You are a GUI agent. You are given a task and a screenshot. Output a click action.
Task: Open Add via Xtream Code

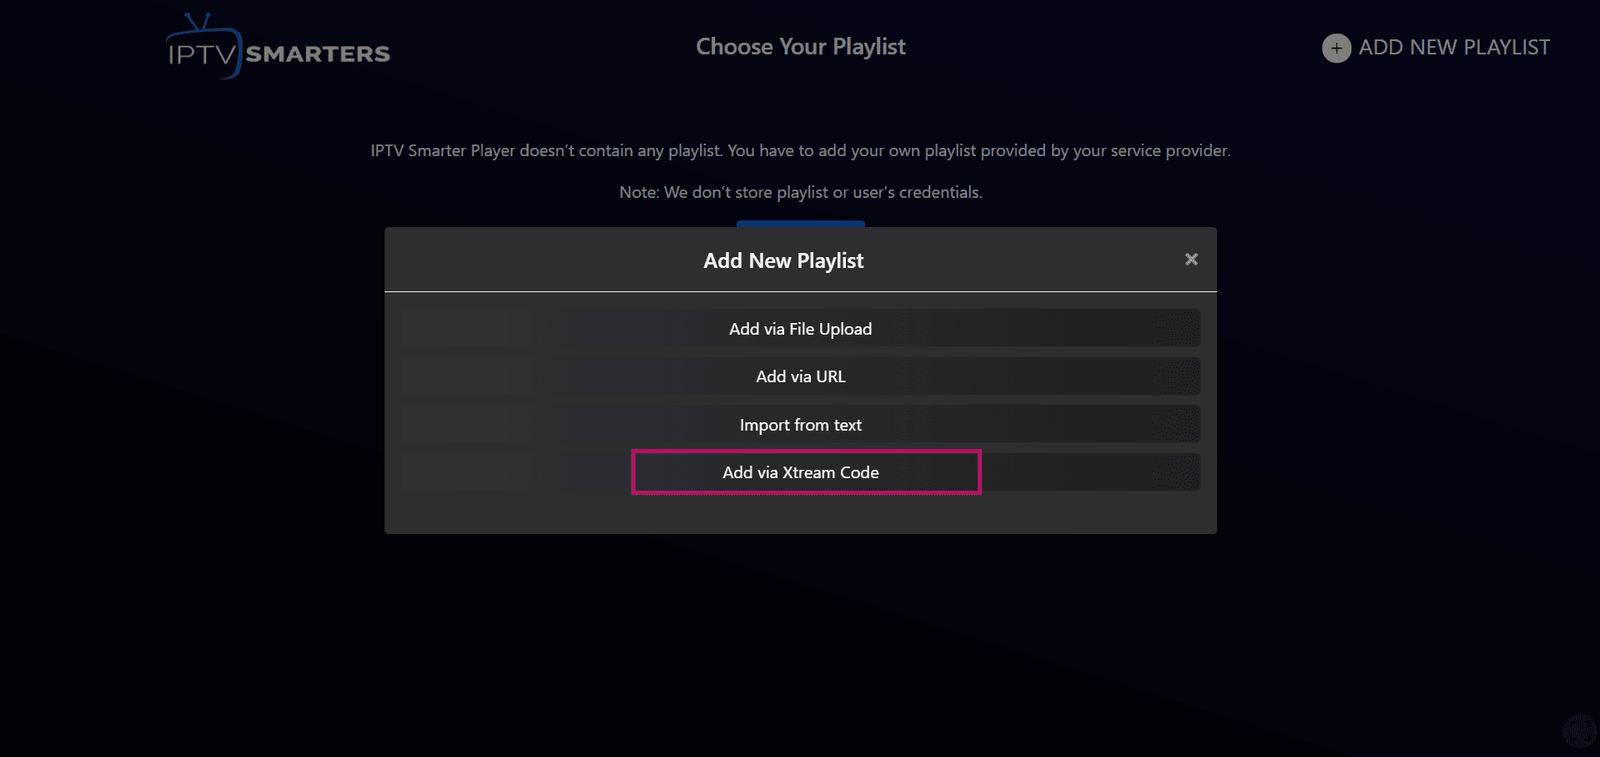800,472
